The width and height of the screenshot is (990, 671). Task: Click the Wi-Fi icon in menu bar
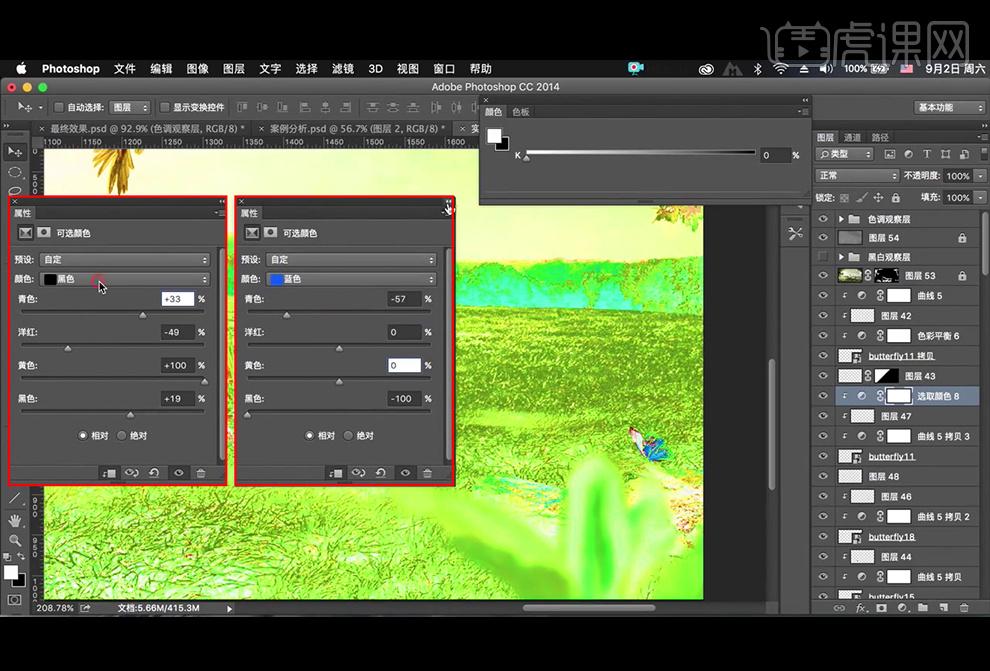coord(780,68)
